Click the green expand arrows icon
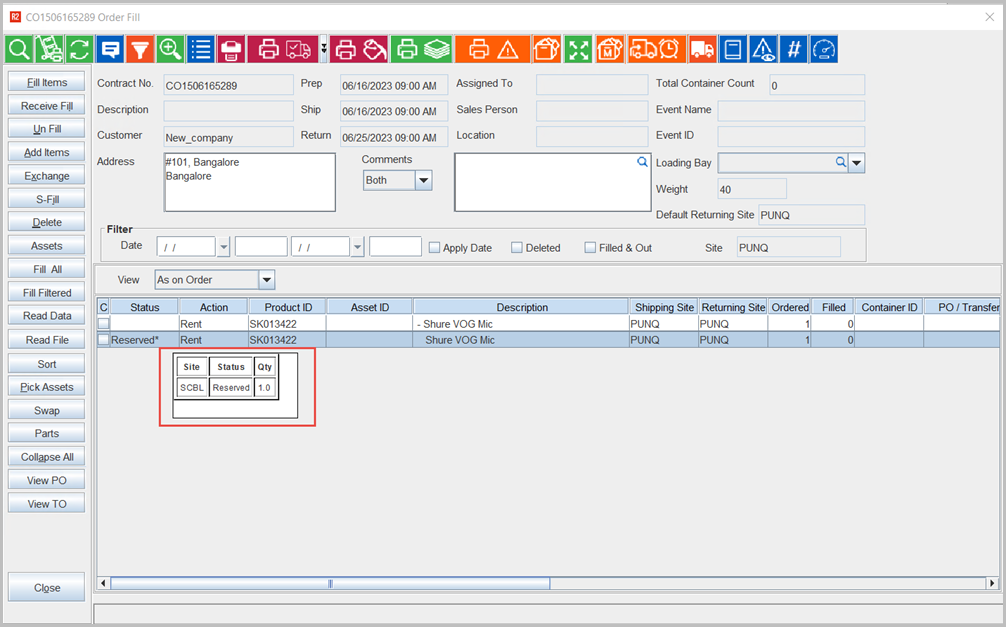 tap(578, 49)
